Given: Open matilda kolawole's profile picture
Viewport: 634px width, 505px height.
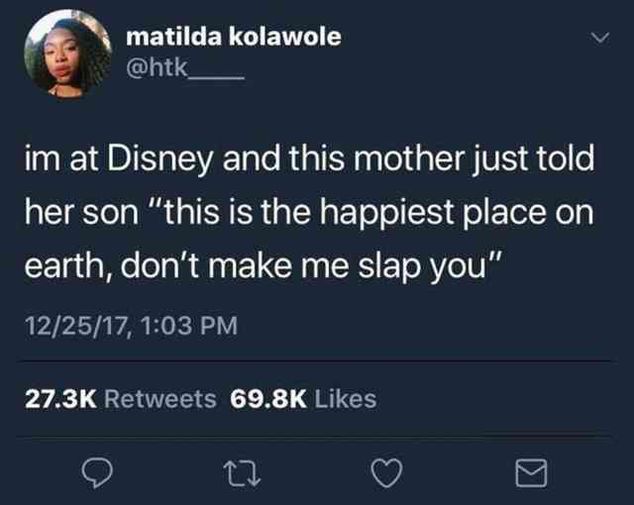Looking at the screenshot, I should [x=68, y=54].
